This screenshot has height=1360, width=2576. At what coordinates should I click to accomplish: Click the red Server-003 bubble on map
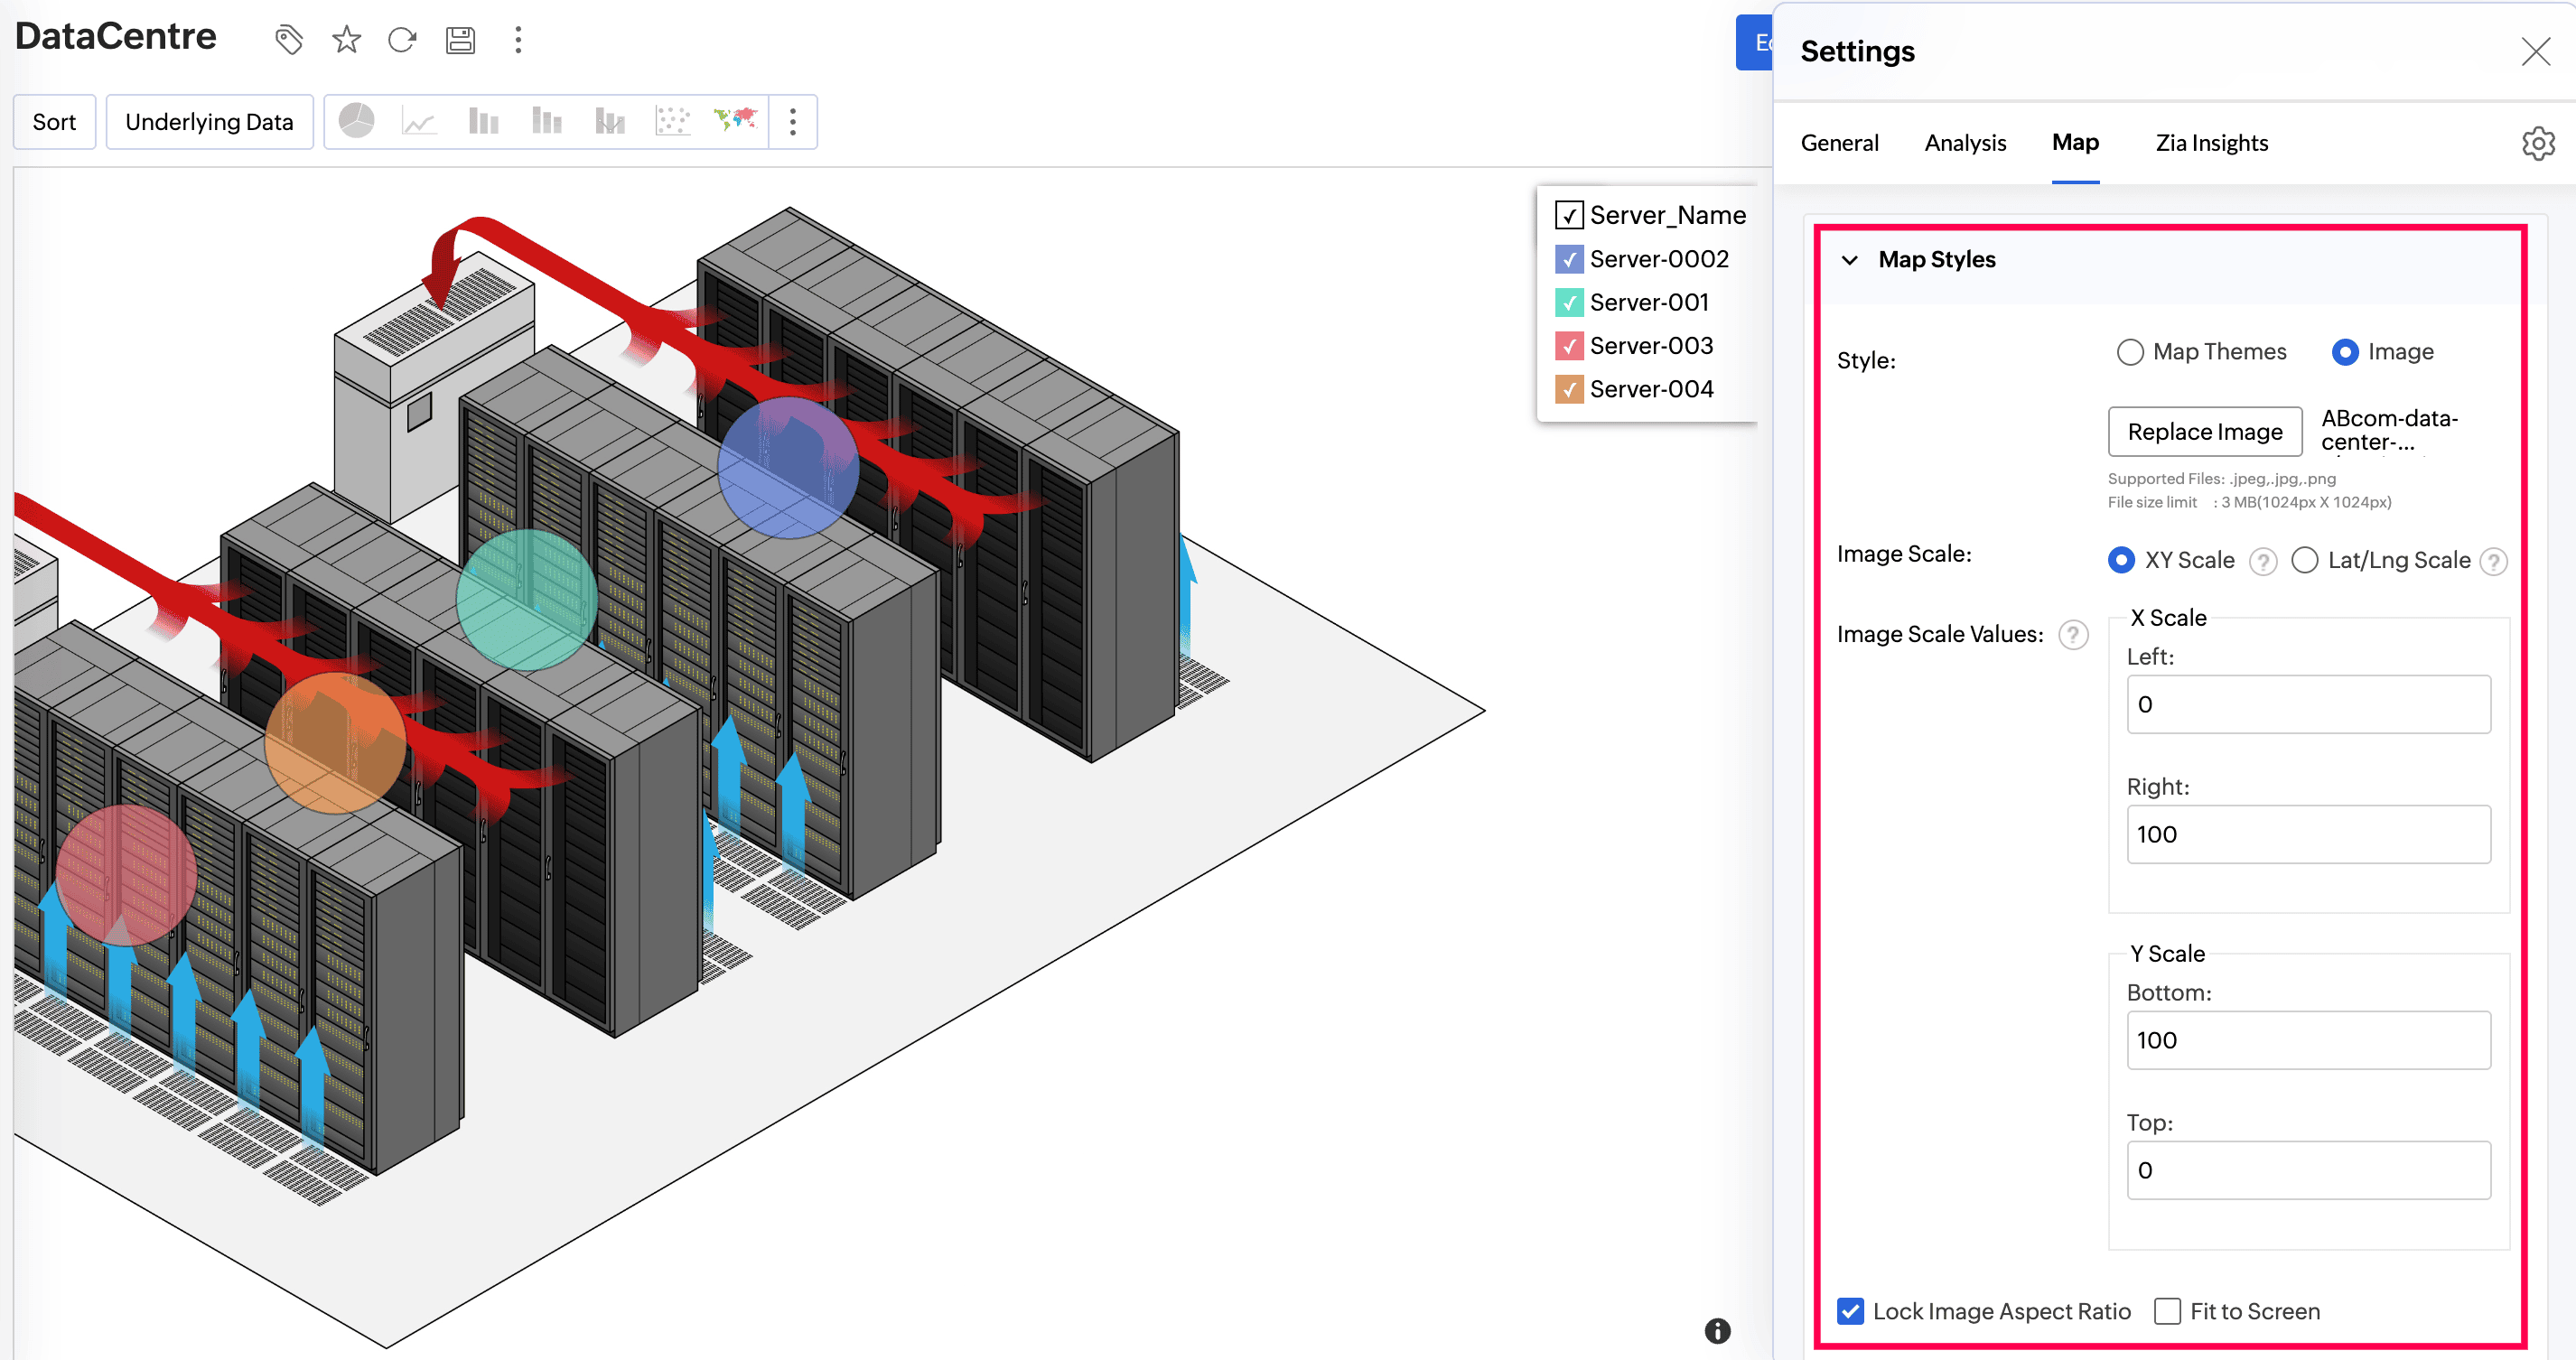tap(126, 875)
